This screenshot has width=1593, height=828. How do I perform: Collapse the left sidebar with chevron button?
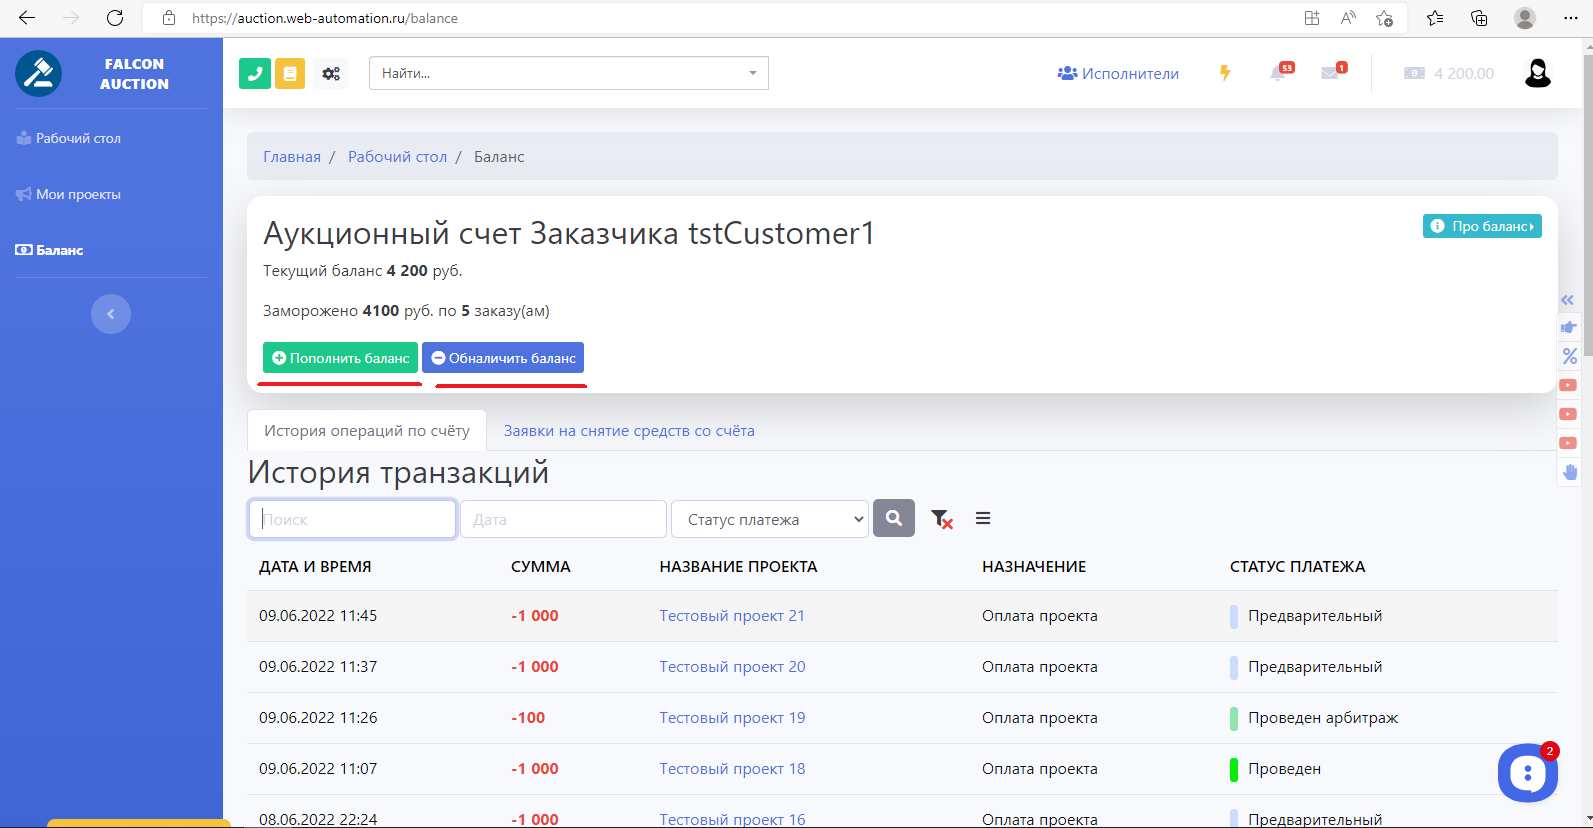coord(111,314)
